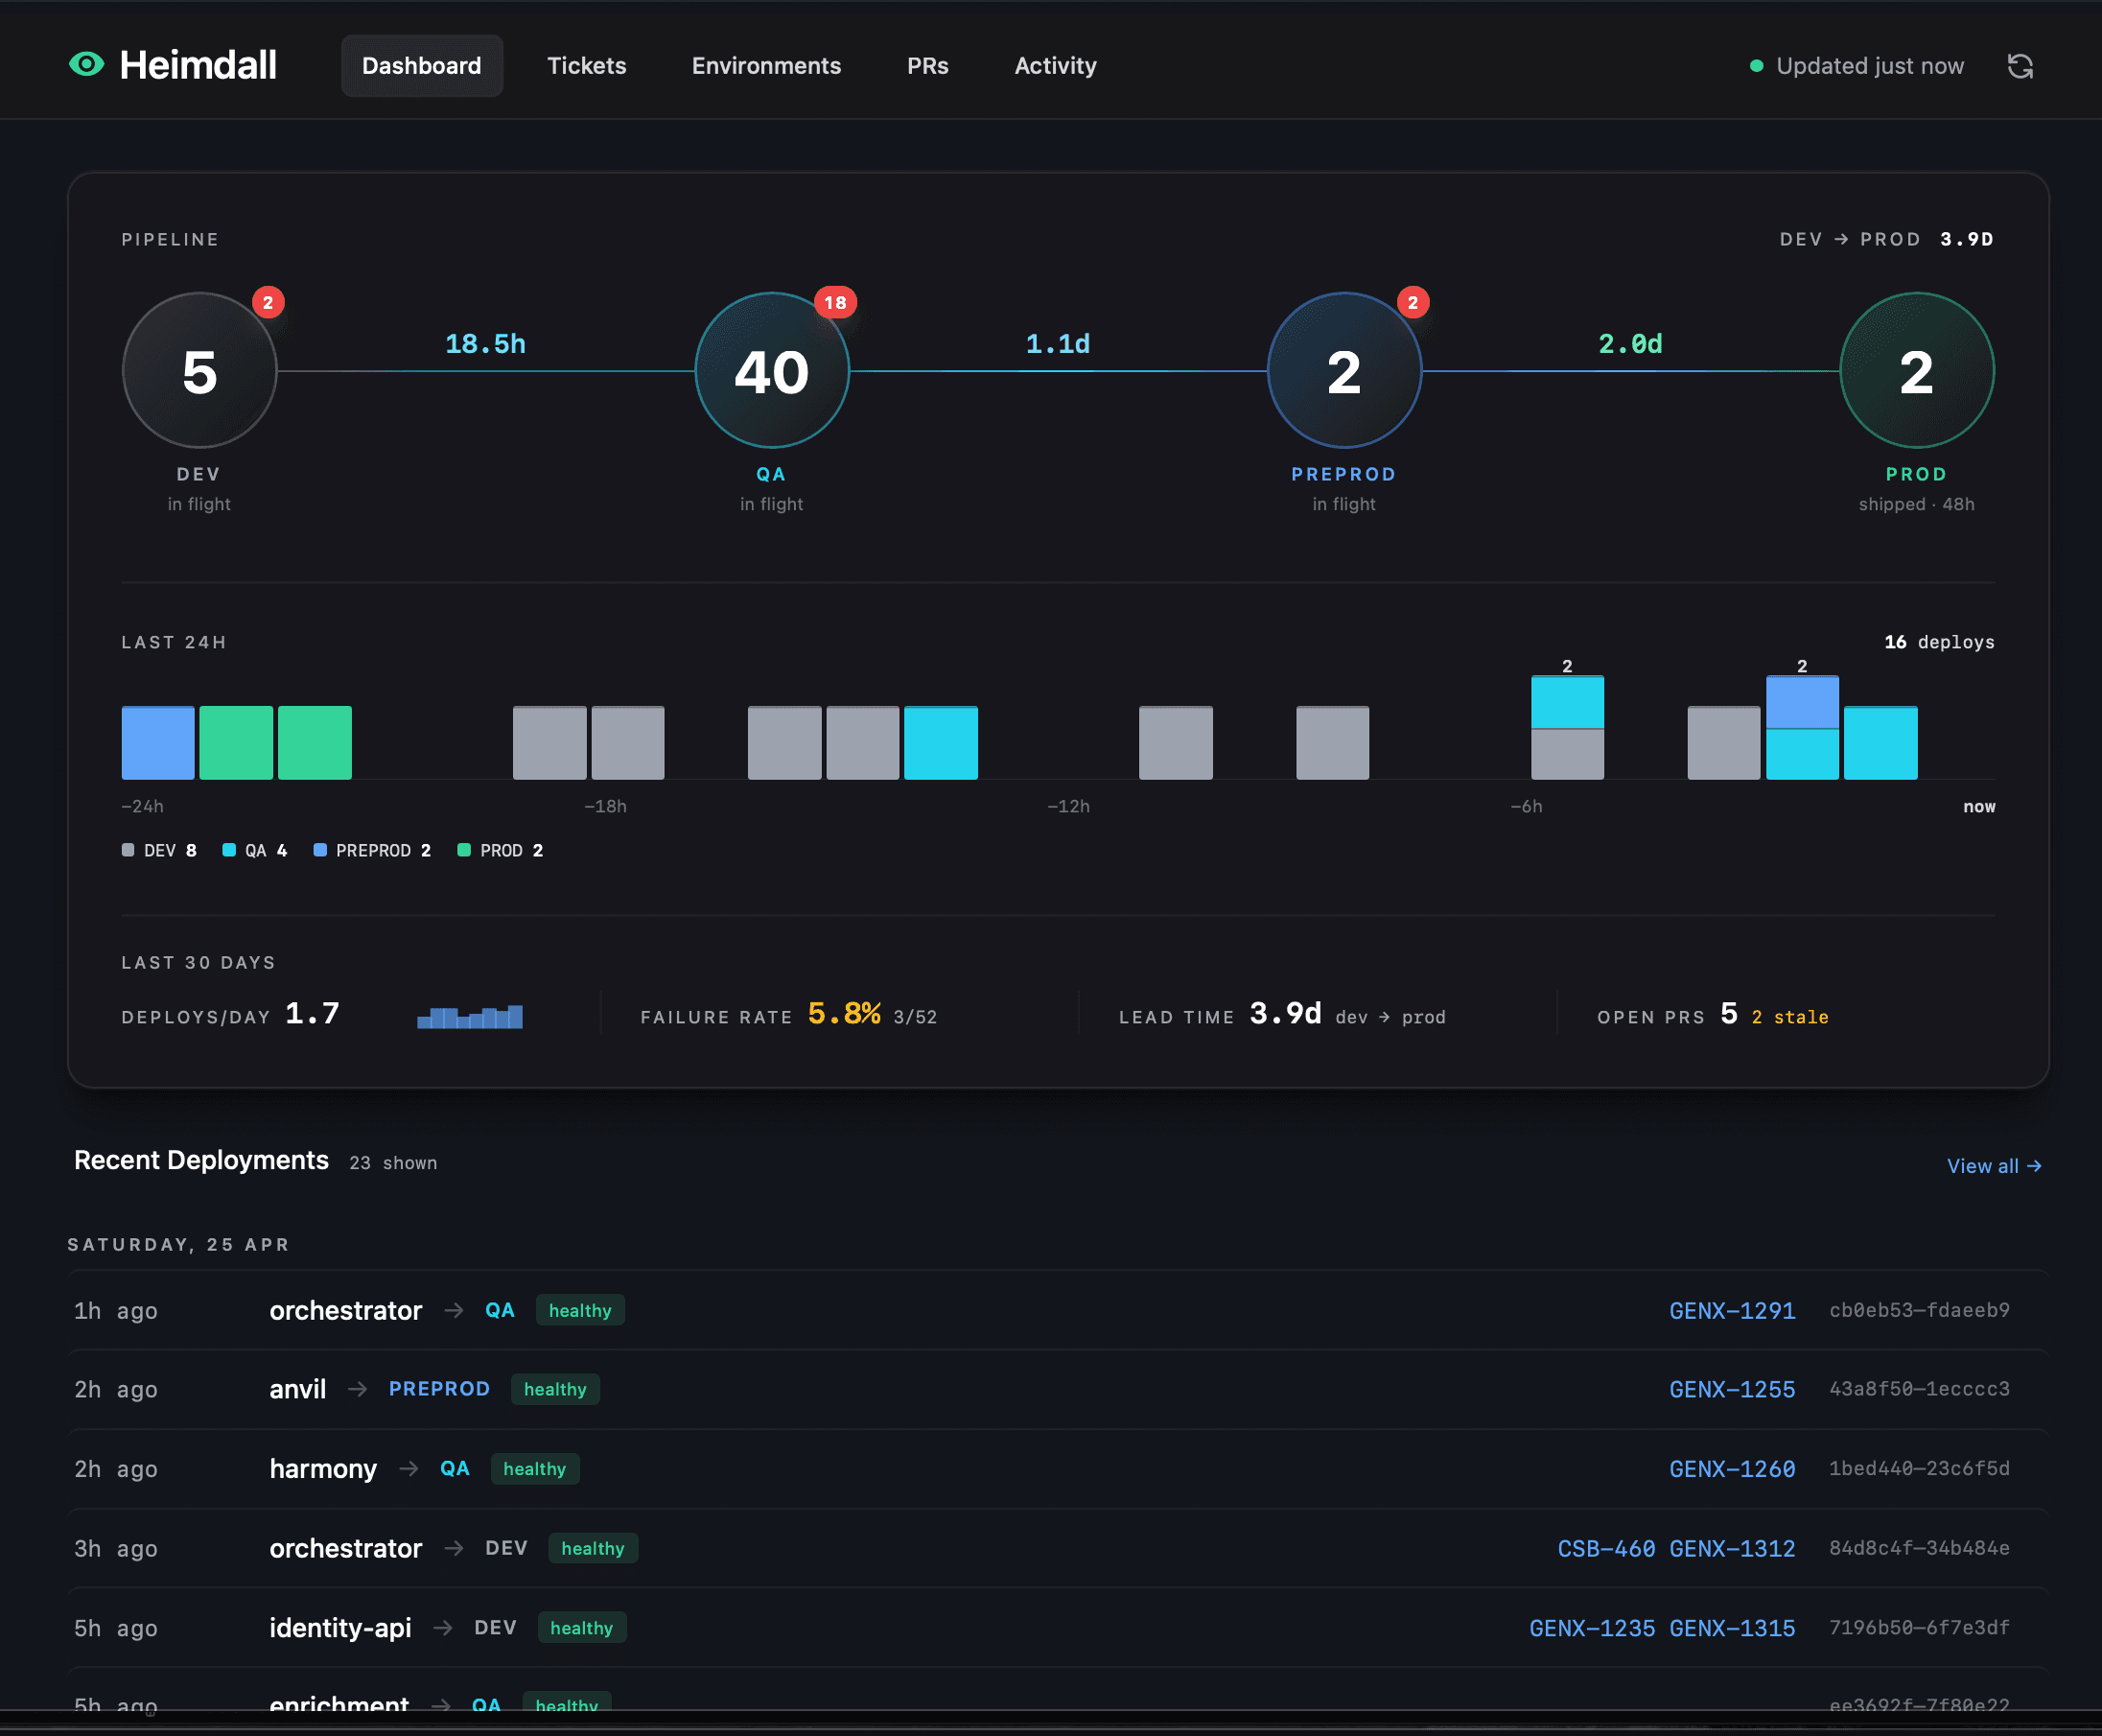Click the 5.8% failure rate value
2102x1736 pixels.
coord(844,1014)
